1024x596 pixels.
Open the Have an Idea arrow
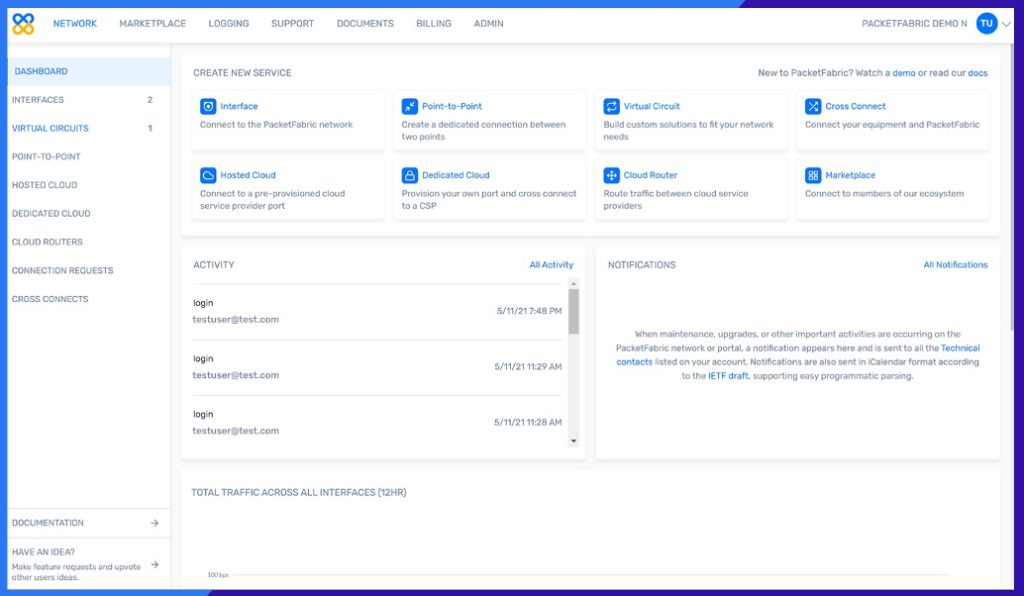pos(155,565)
